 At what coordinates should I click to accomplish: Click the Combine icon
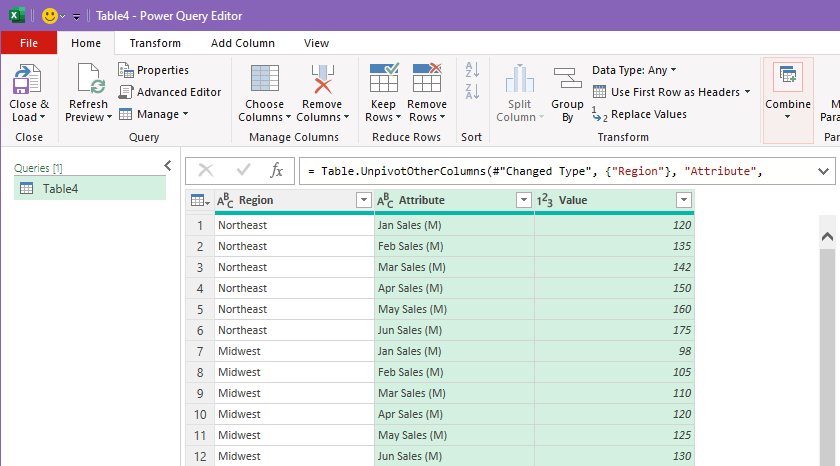788,78
